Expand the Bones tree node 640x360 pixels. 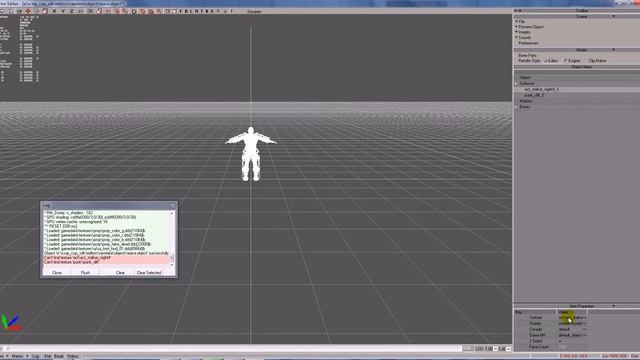point(516,107)
